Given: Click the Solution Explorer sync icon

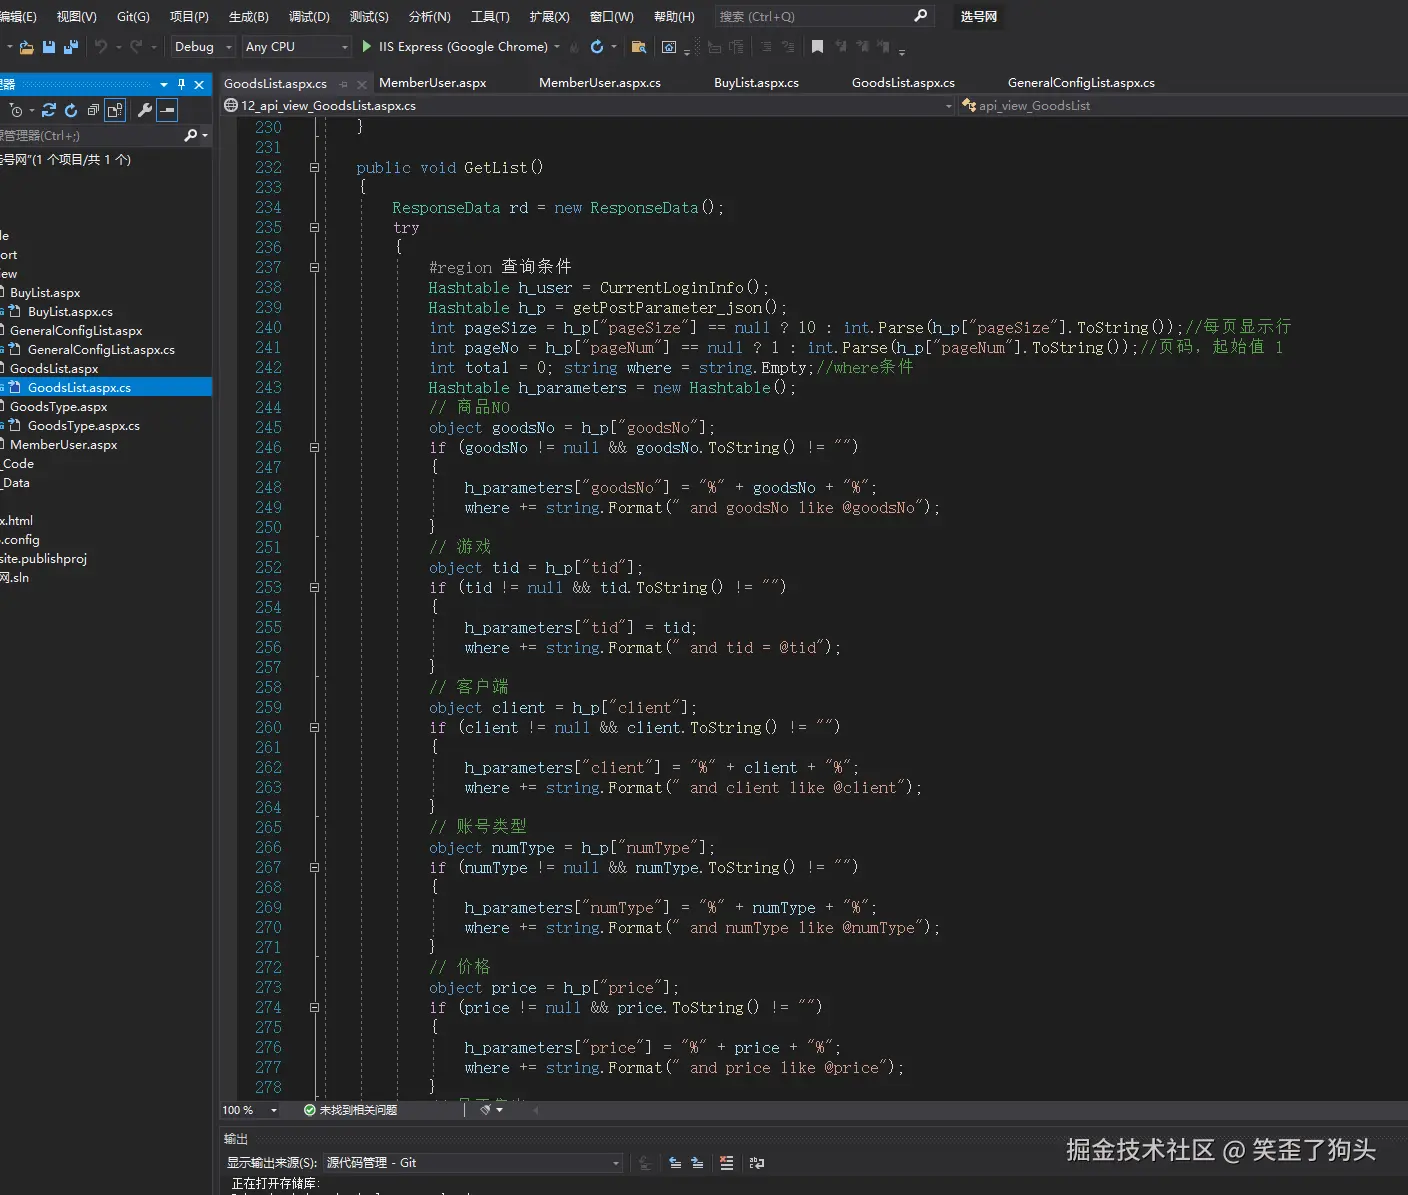Looking at the screenshot, I should [x=48, y=110].
